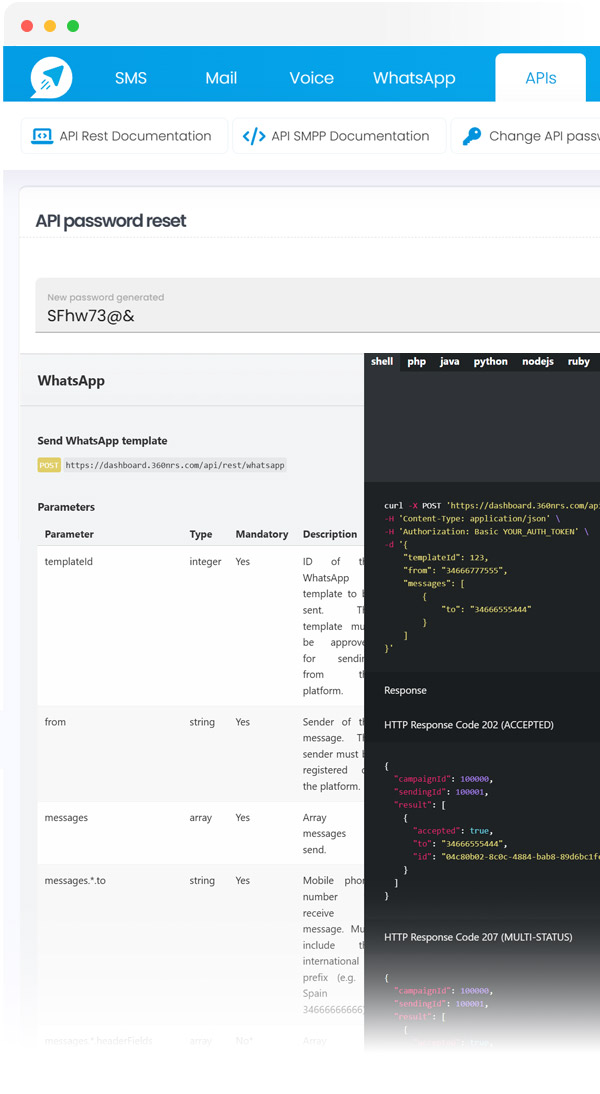Viewport: 600px width, 1094px height.
Task: Open Change API password button
Action: 526,136
